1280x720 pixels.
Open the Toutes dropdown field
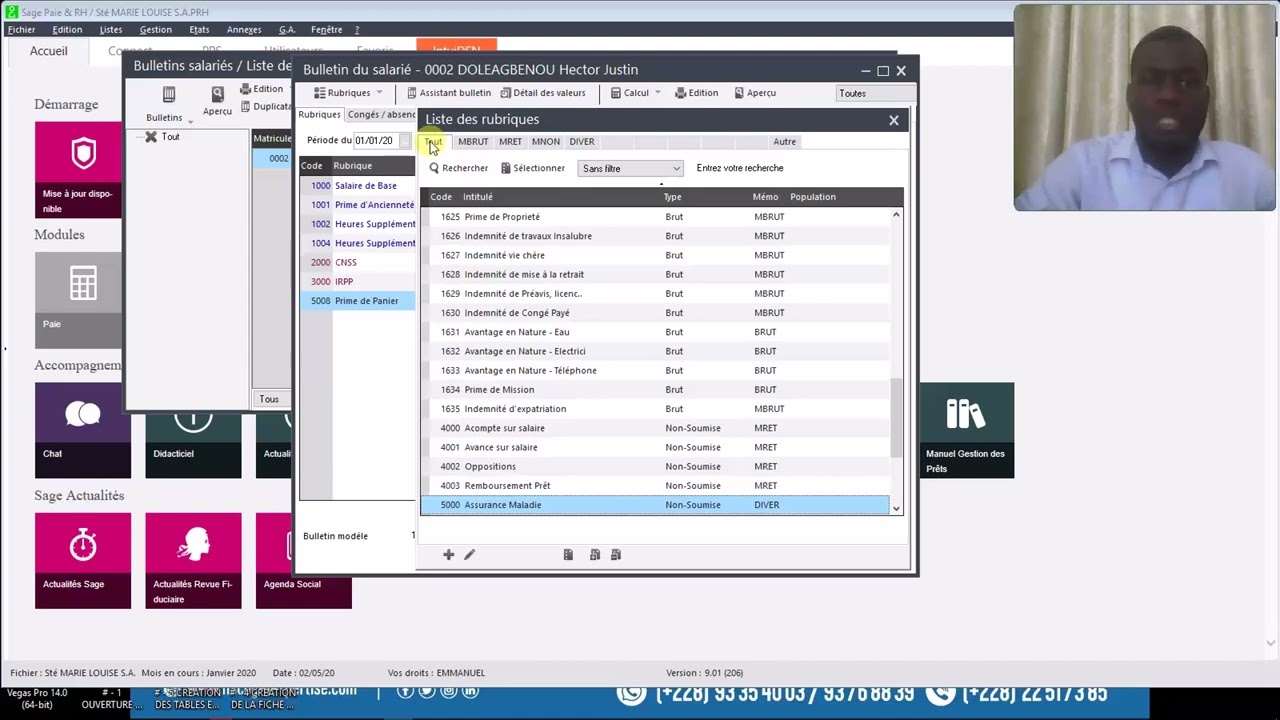click(x=875, y=93)
